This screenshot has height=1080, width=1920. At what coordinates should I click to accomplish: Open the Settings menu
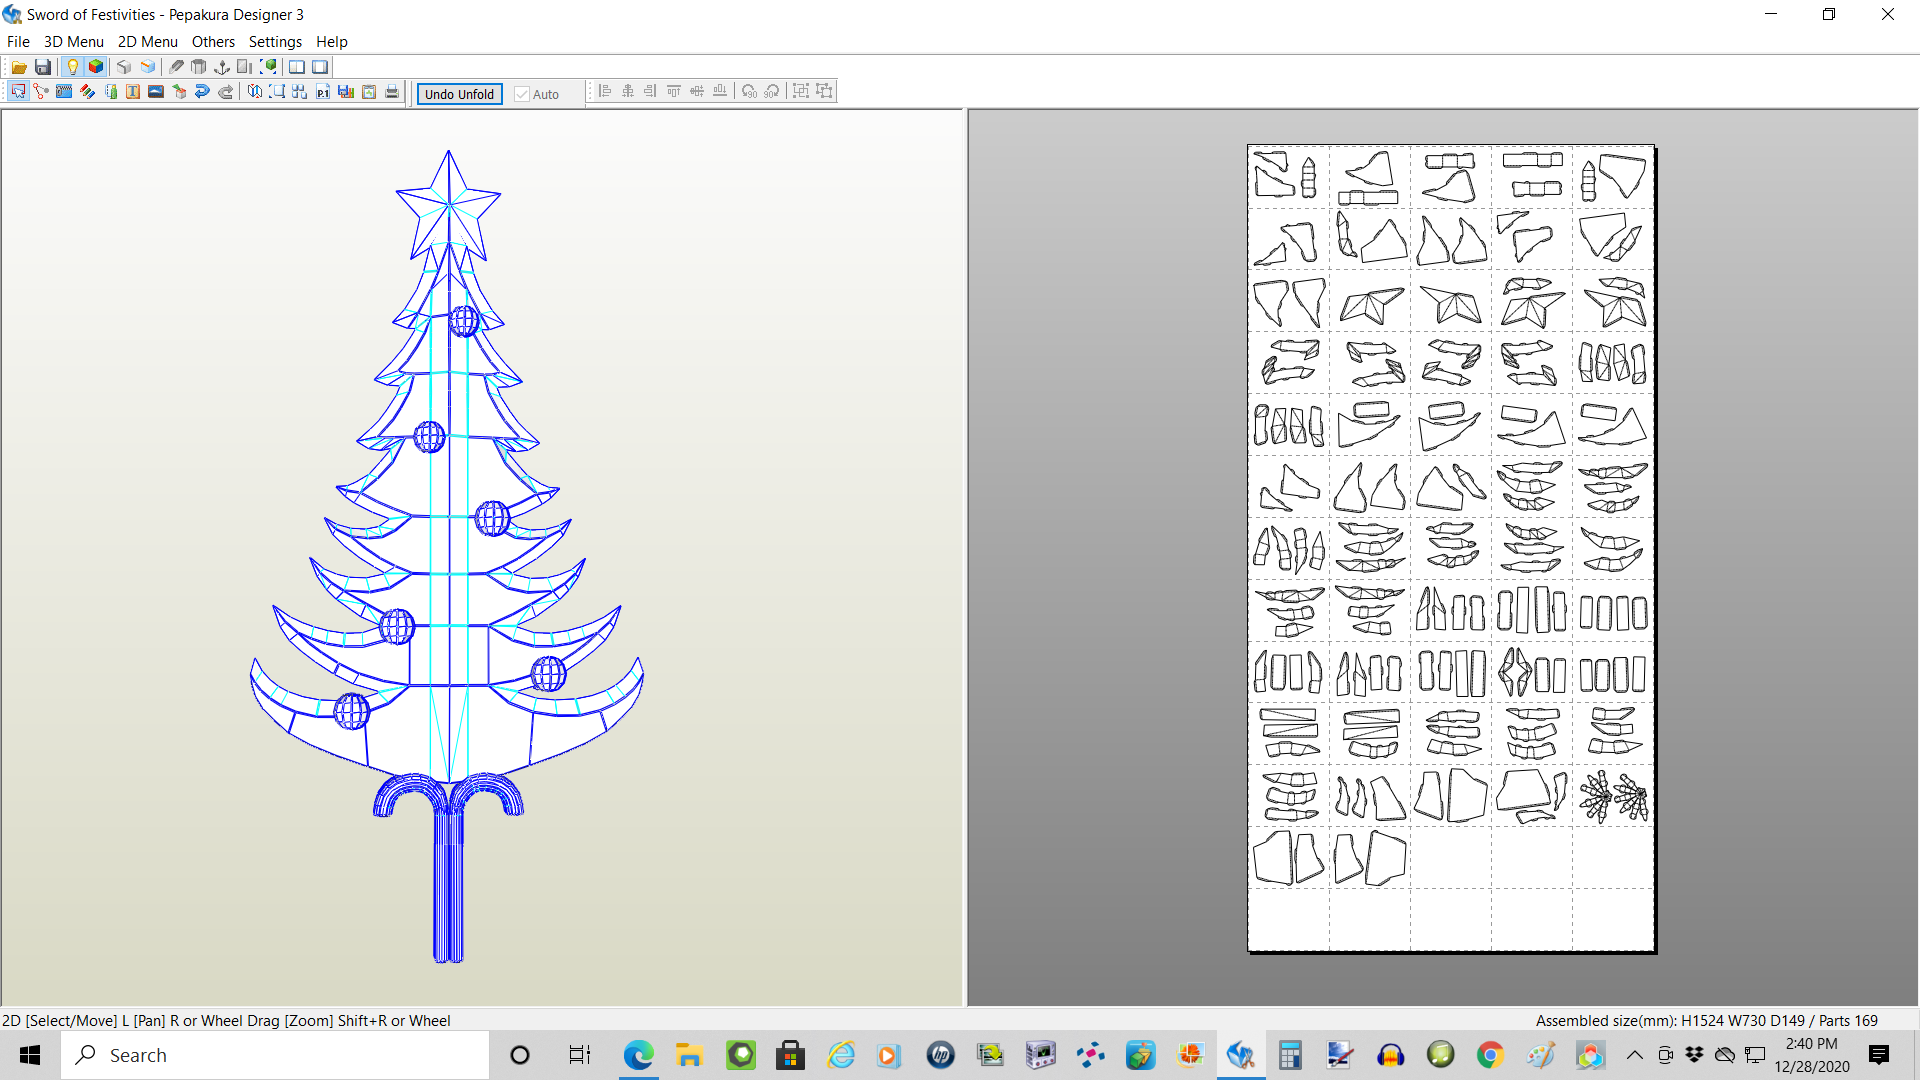(x=275, y=42)
